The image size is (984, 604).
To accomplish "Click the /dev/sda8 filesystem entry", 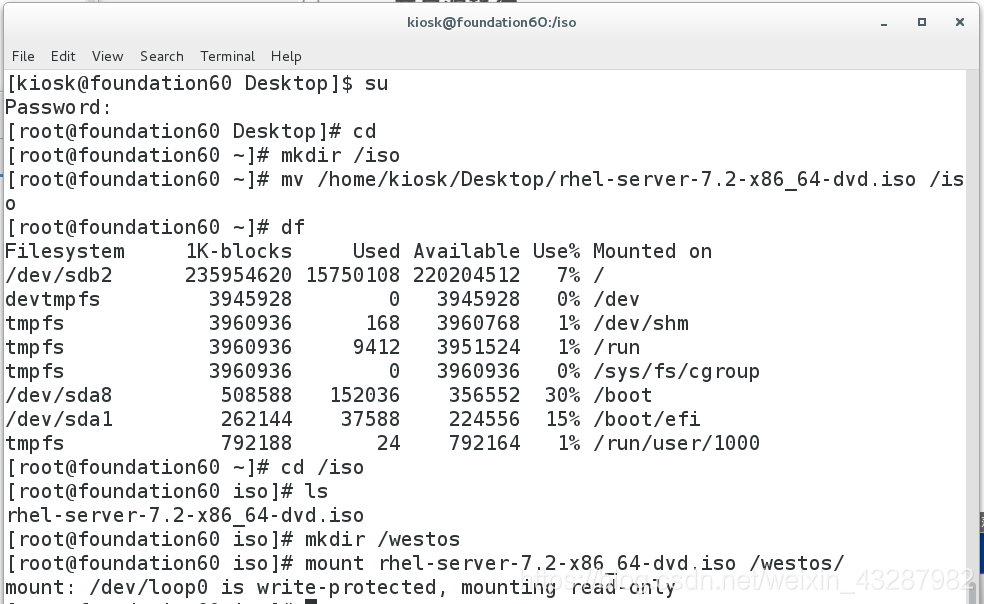I will click(59, 395).
